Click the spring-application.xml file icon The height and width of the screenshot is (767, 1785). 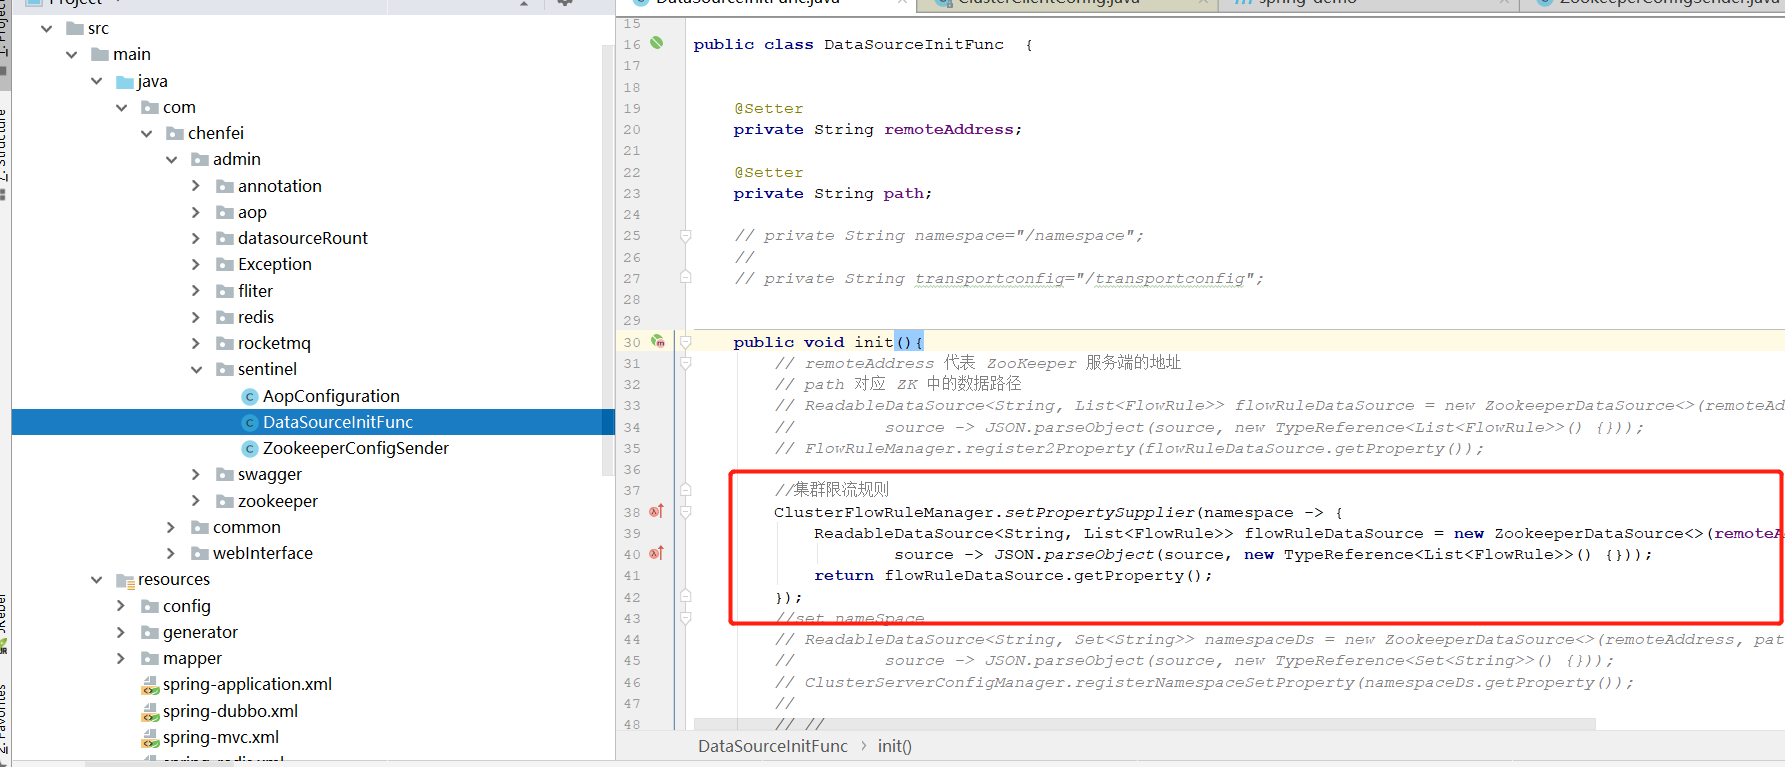(150, 685)
